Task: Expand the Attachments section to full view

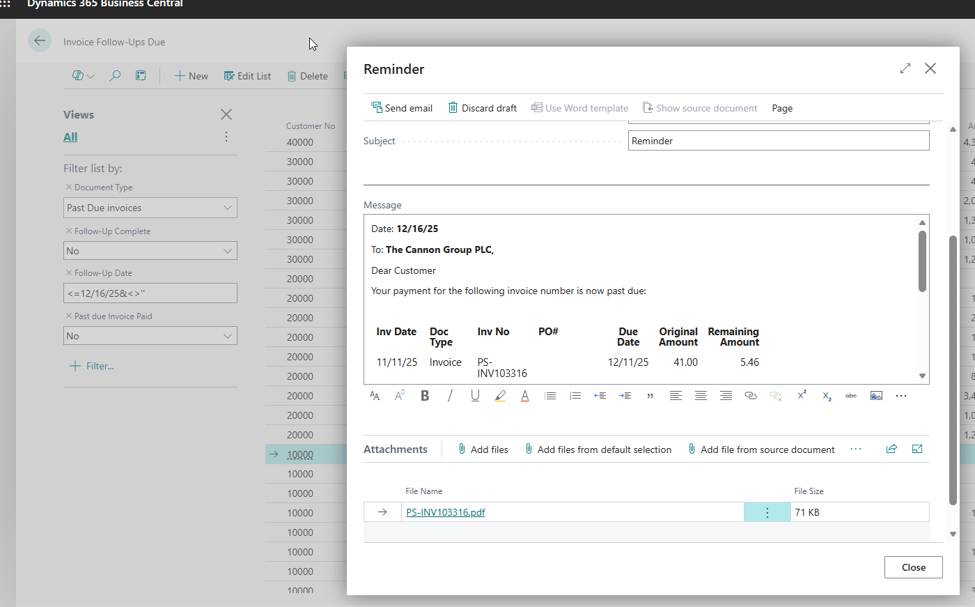Action: pos(917,449)
